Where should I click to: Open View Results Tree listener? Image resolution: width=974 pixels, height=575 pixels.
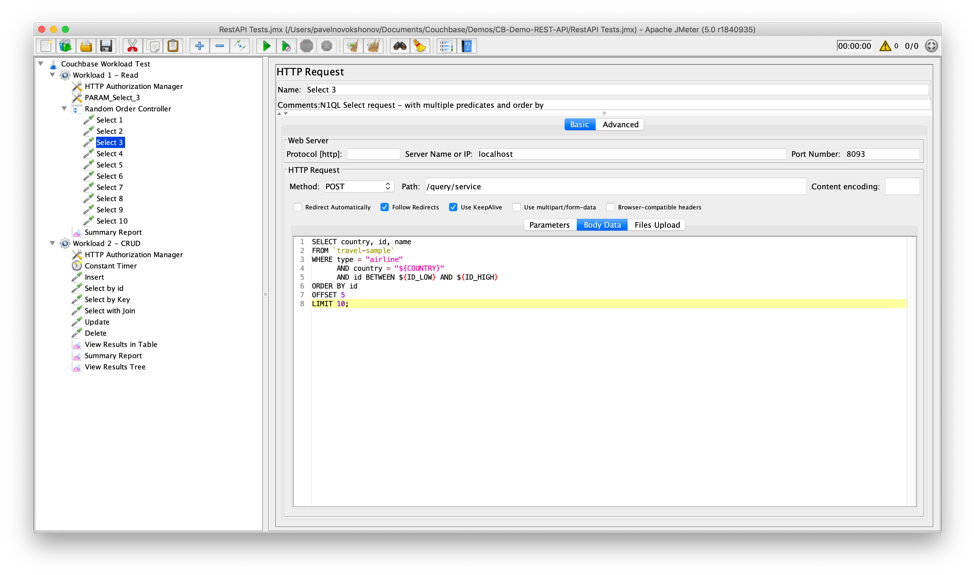[x=115, y=366]
